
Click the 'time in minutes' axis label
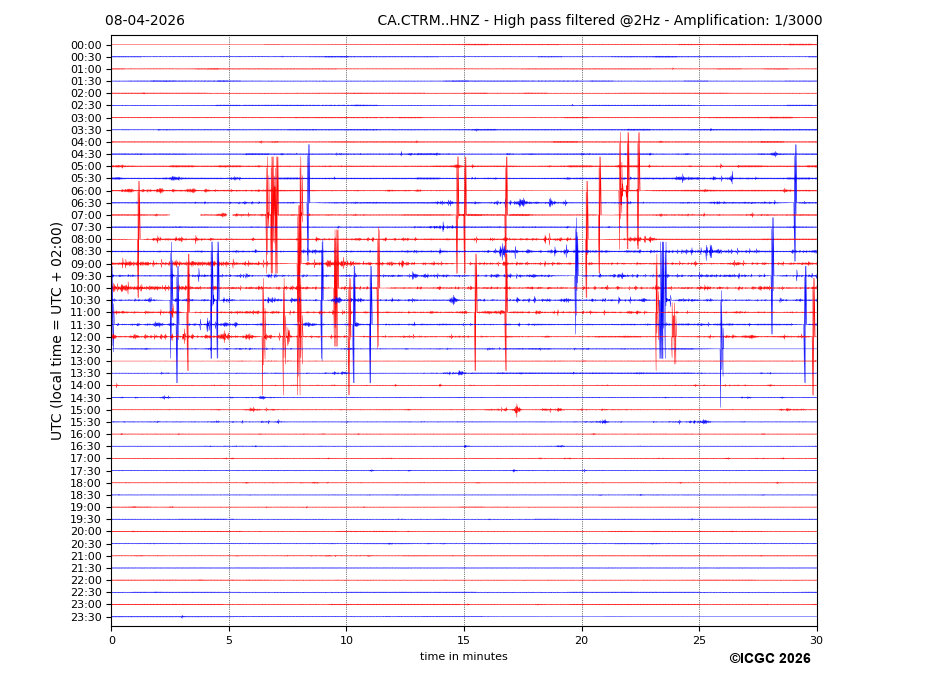[463, 656]
